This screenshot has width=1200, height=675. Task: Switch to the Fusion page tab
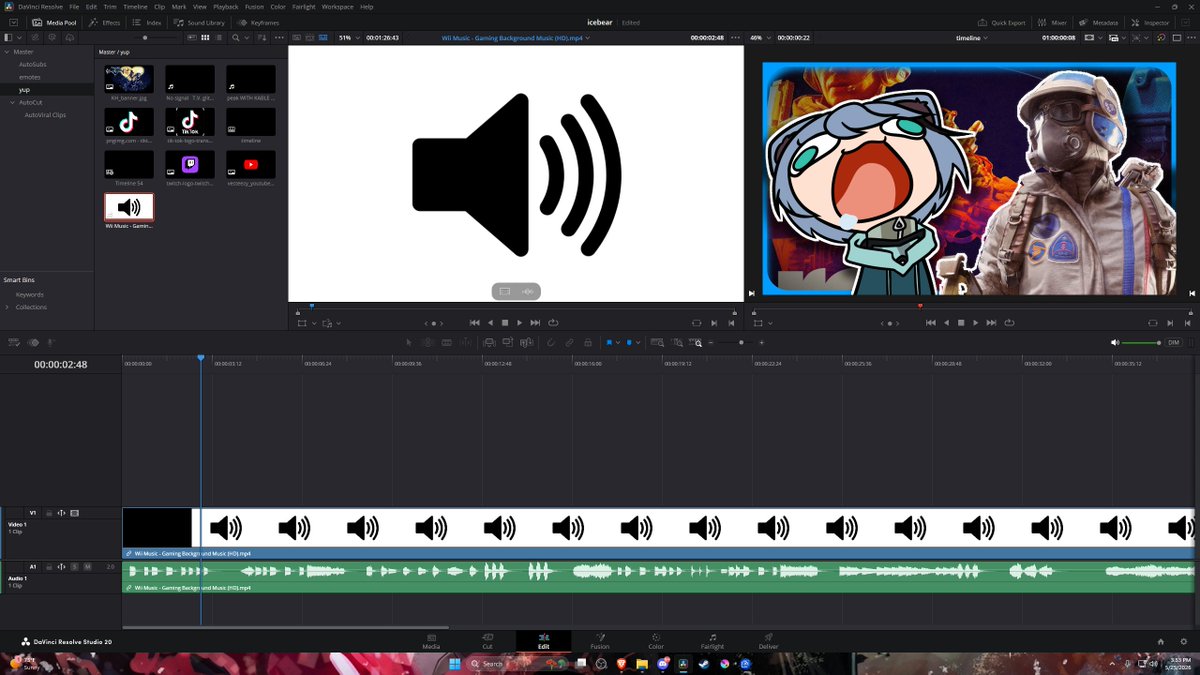(599, 641)
